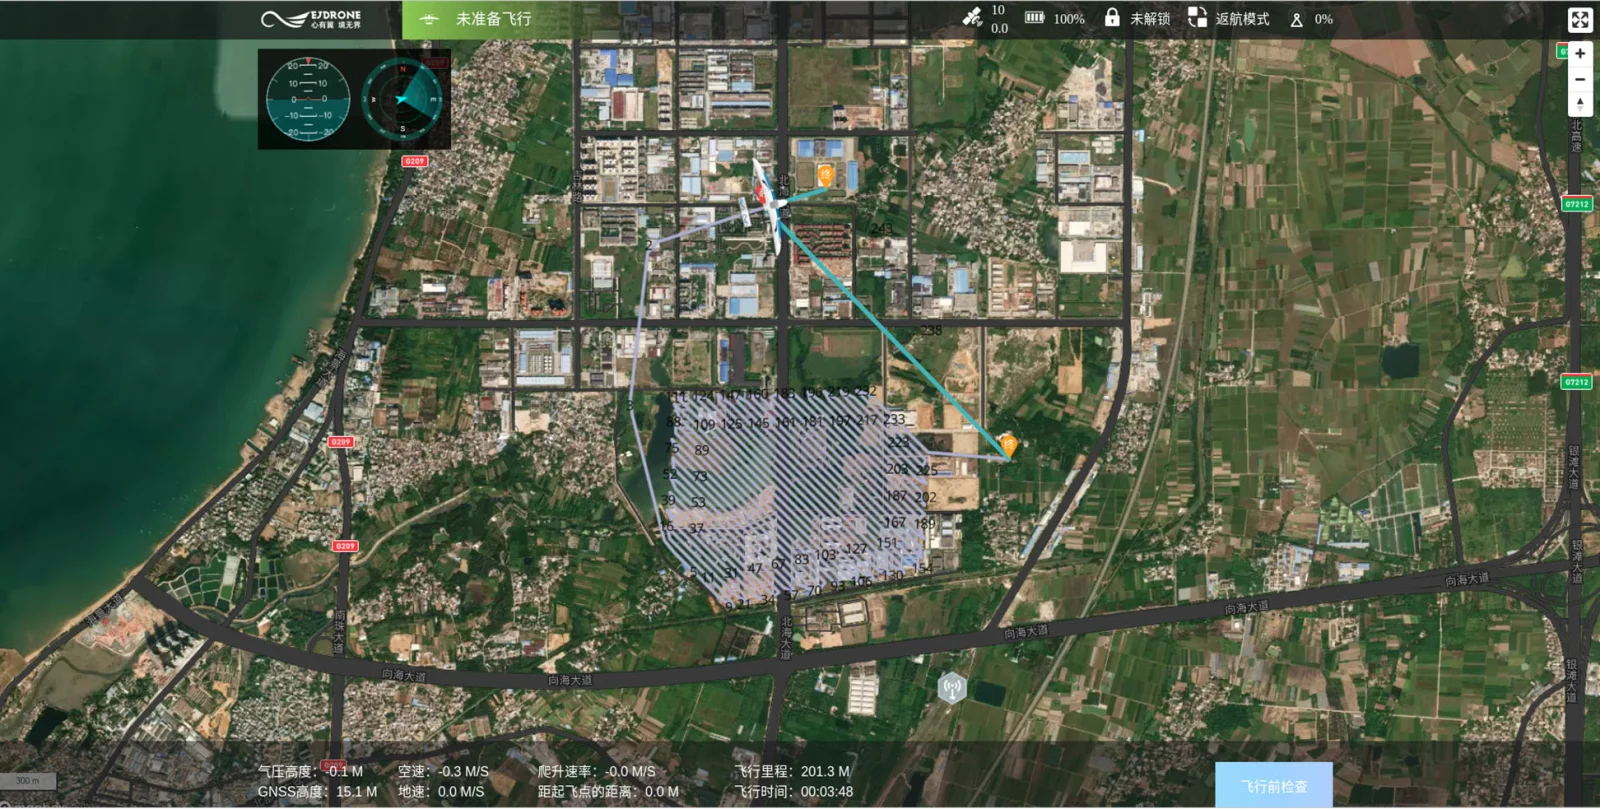This screenshot has height=809, width=1600.
Task: Click the GNSS高度 15.1 M readout
Action: point(317,791)
